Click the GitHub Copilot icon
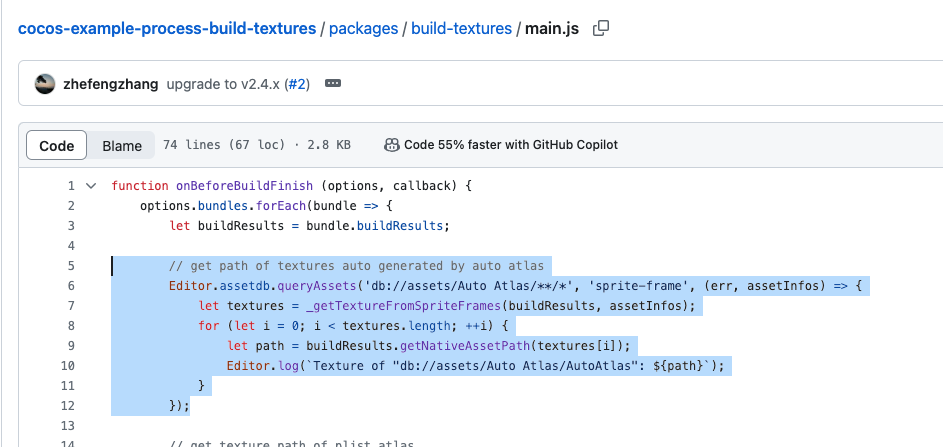Image resolution: width=943 pixels, height=447 pixels. (392, 145)
